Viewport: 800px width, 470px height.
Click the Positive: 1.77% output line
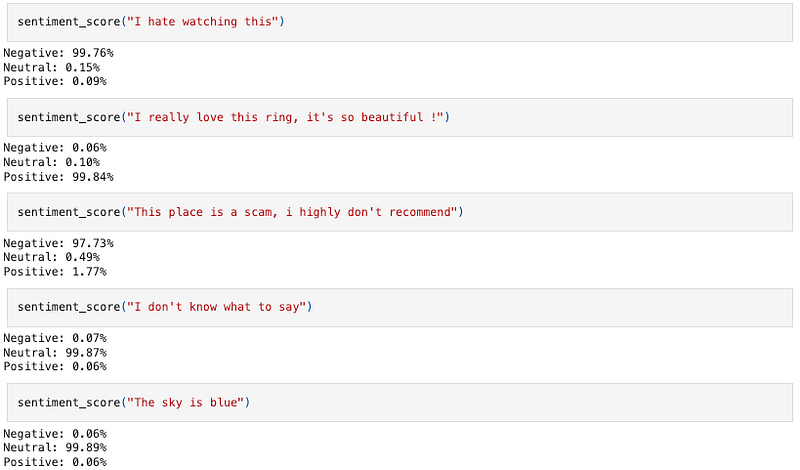[x=55, y=271]
